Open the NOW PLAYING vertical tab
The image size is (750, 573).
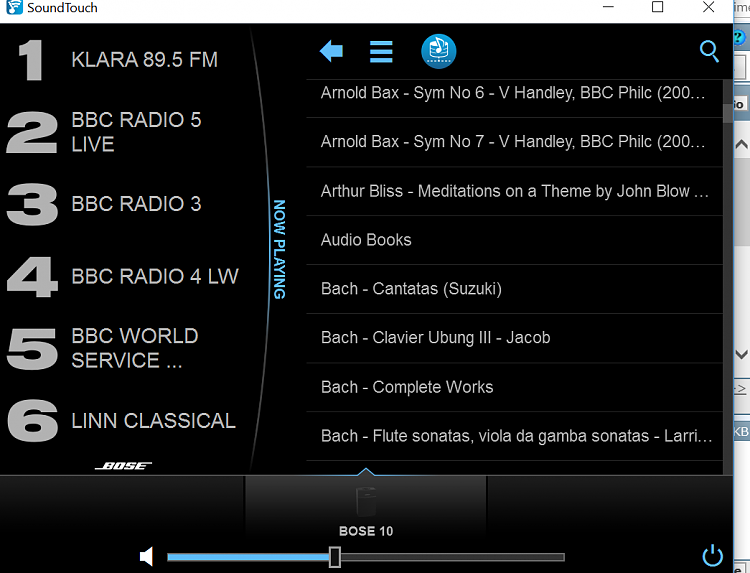click(x=279, y=249)
